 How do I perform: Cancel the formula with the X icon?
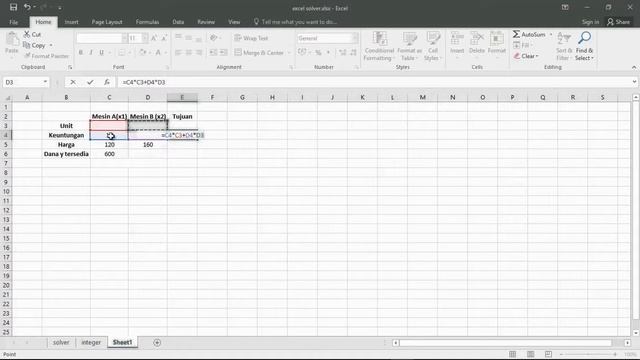point(73,82)
